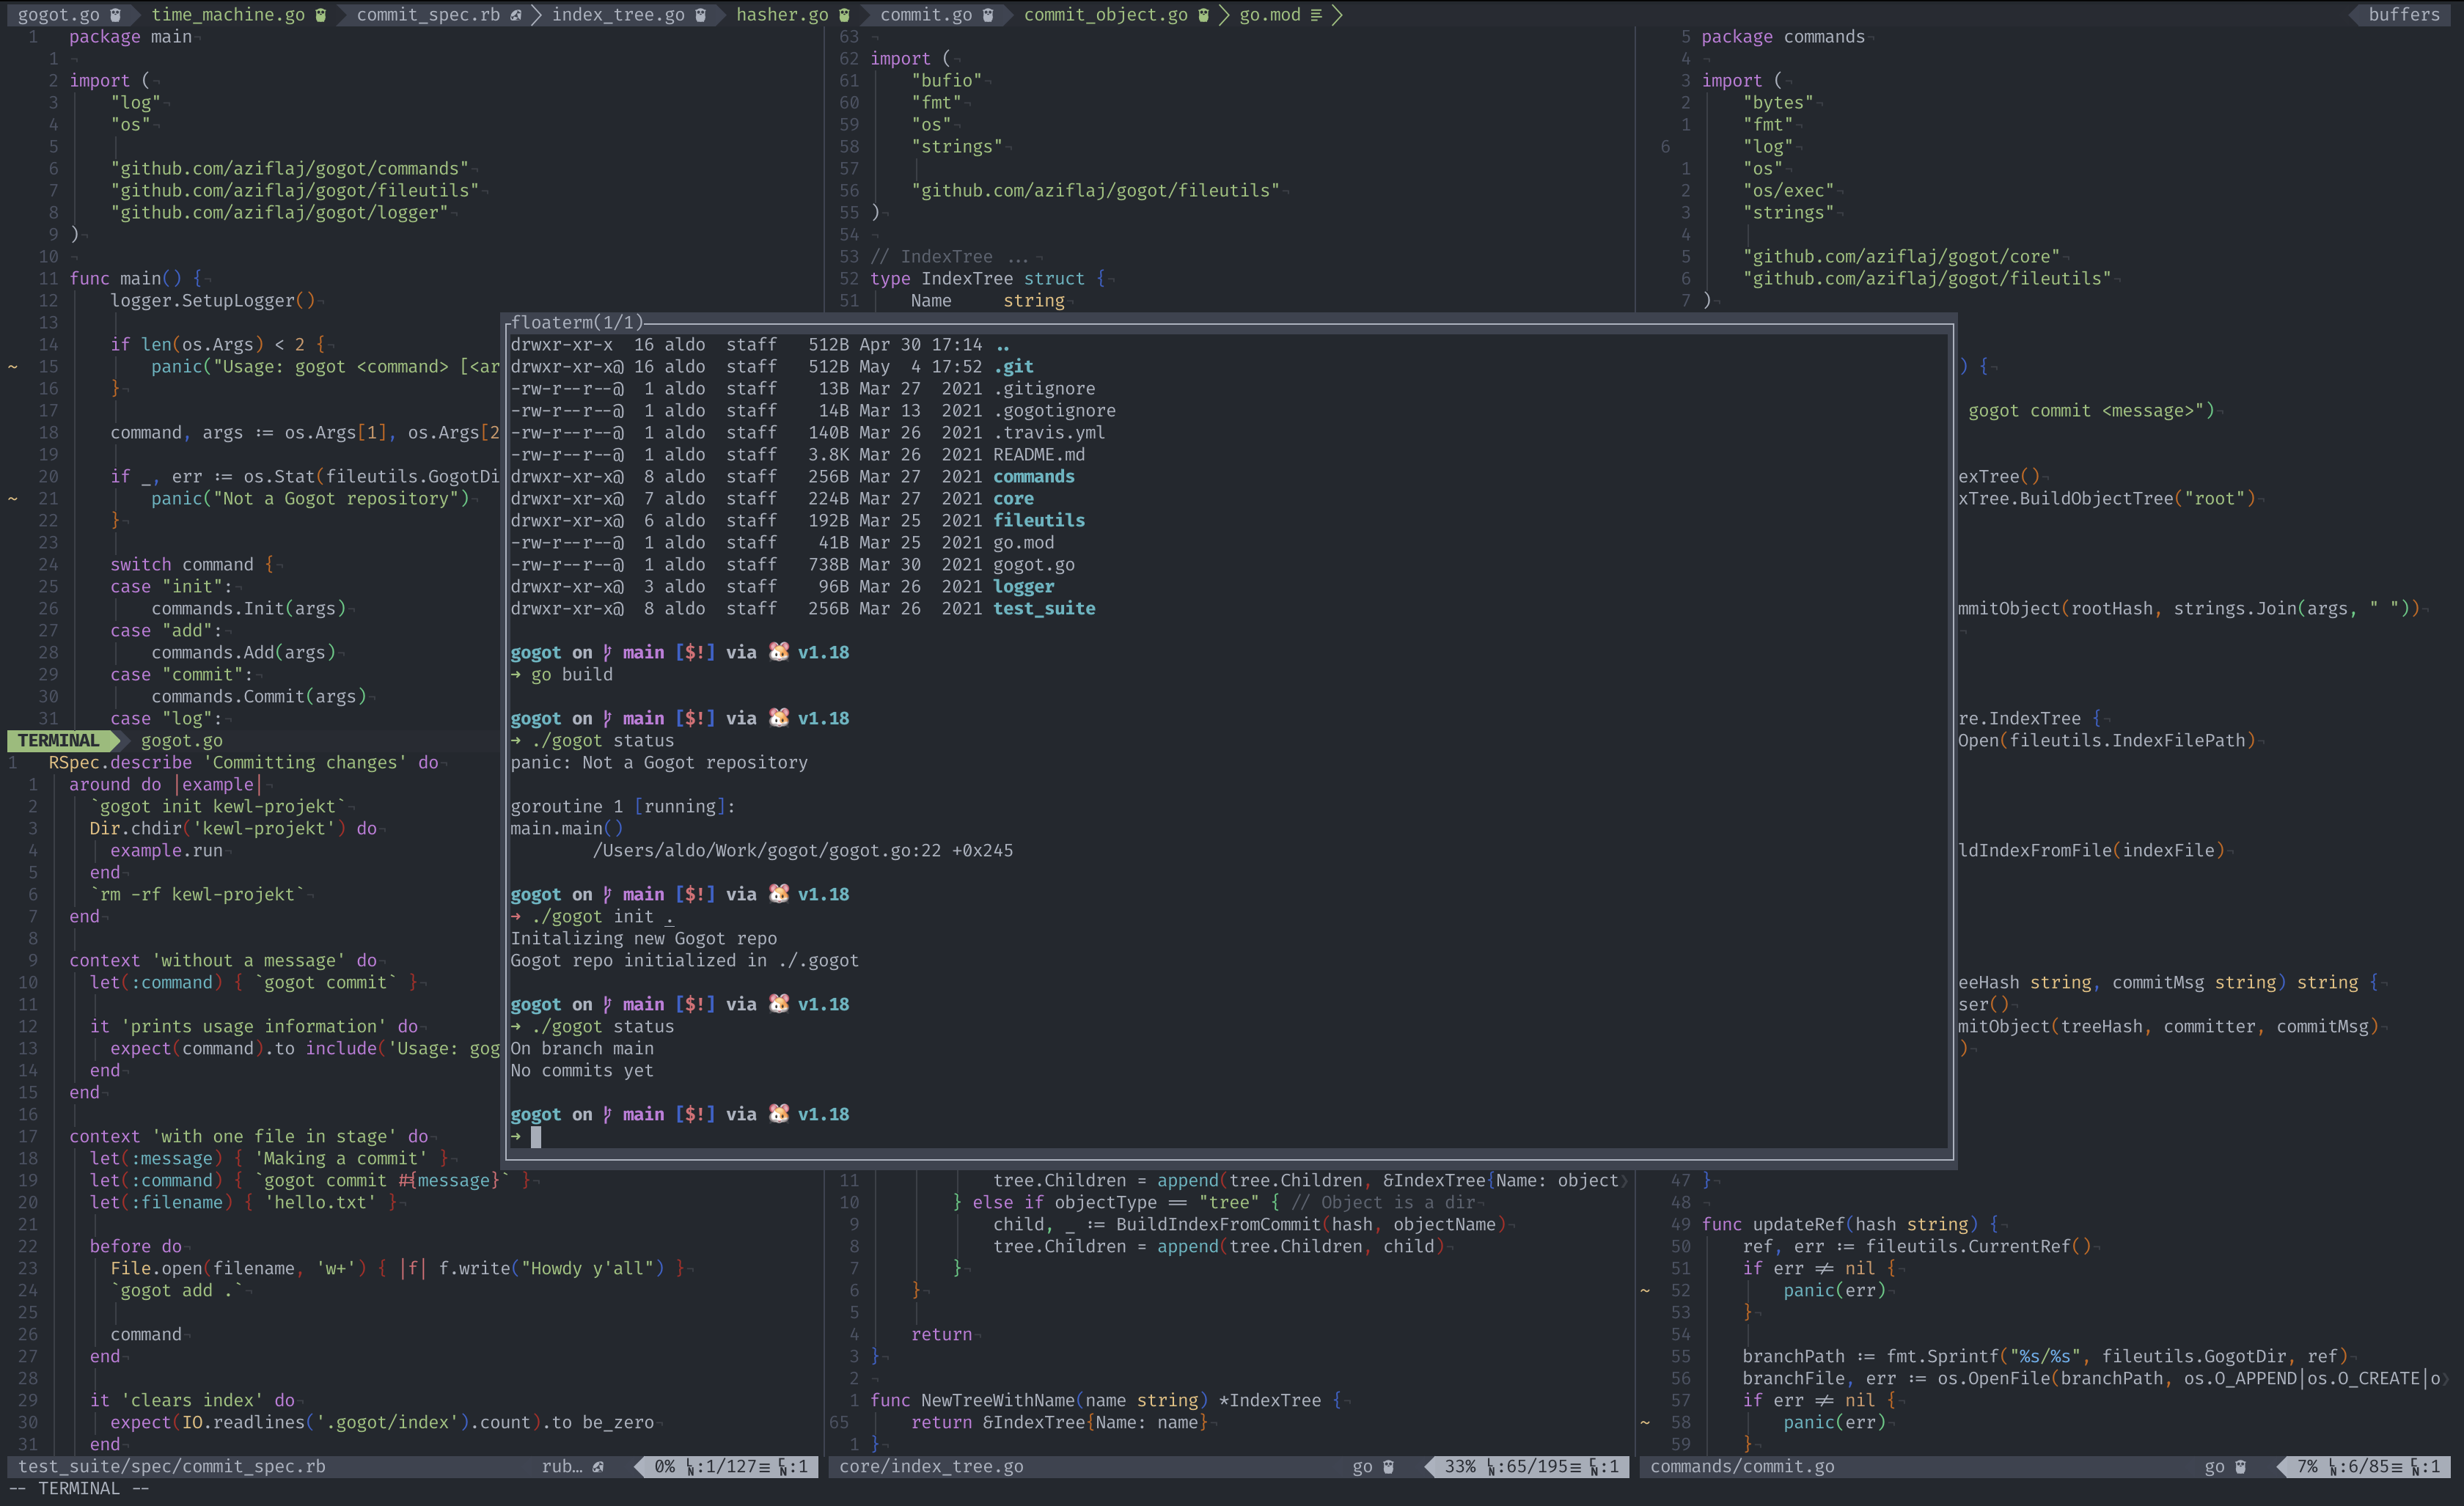Click the git change marker on line 21
Viewport: 2464px width, 1506px height.
tap(13, 499)
